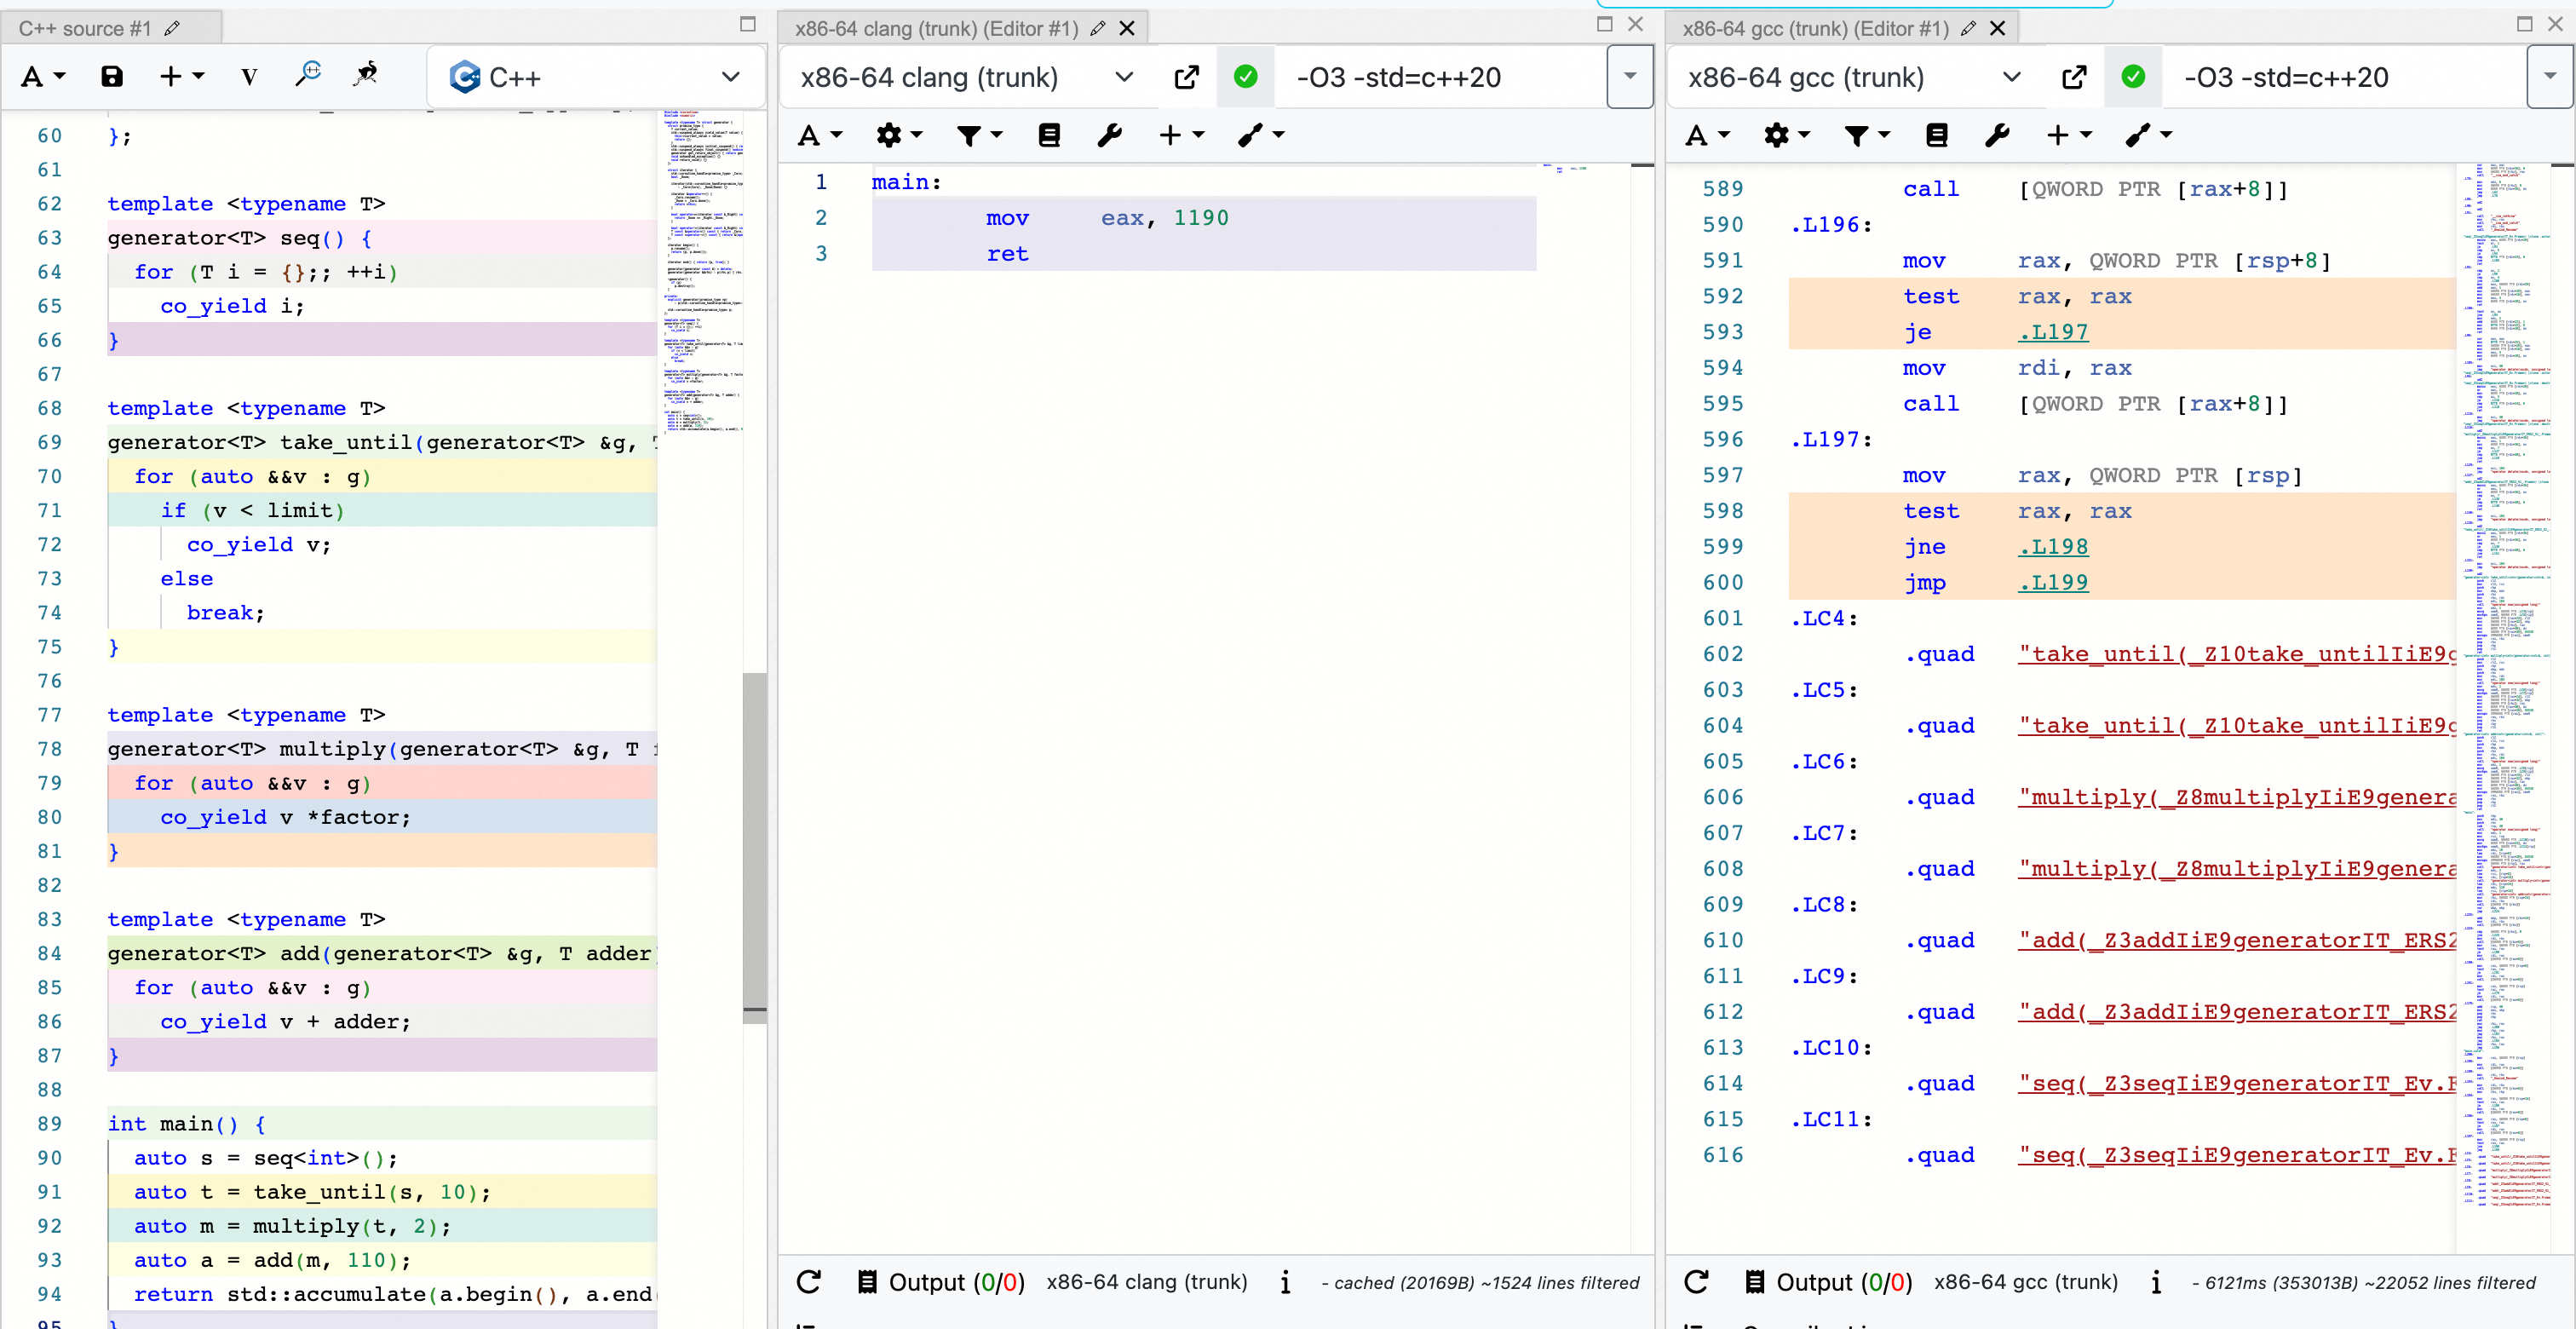Toggle Vim mode with the V icon

click(x=247, y=76)
